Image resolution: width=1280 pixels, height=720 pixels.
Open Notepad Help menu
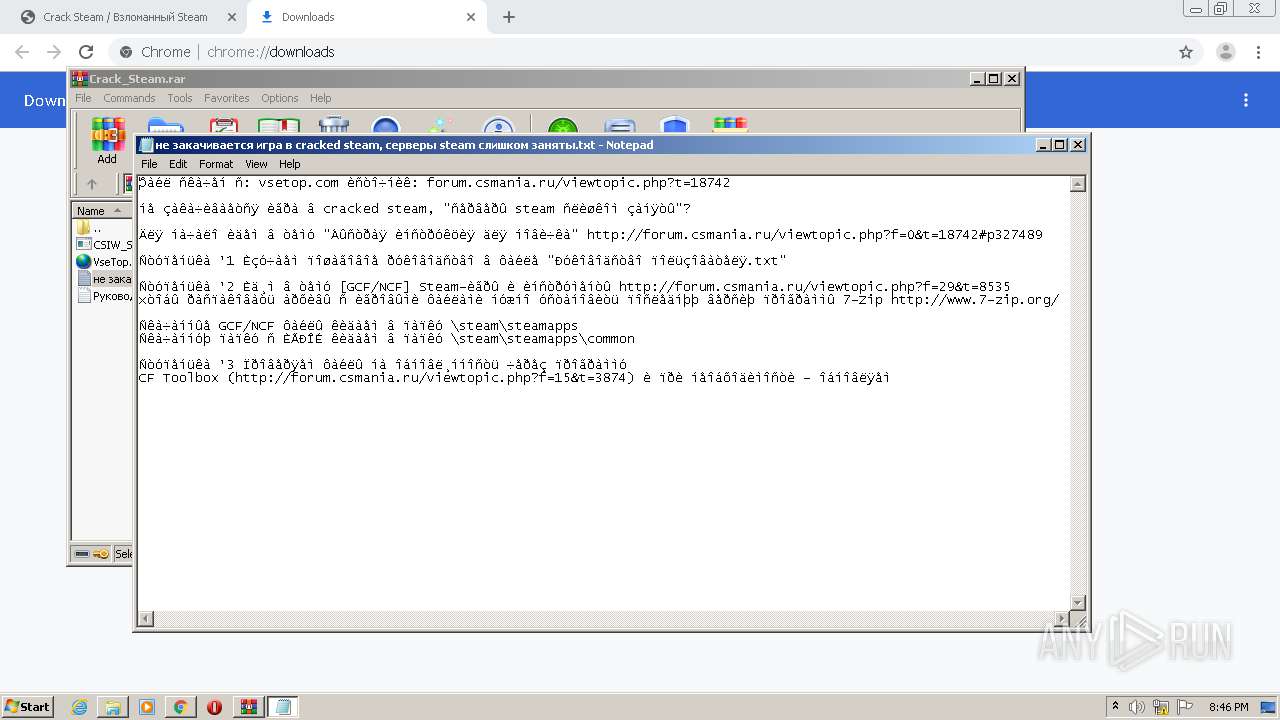[289, 164]
